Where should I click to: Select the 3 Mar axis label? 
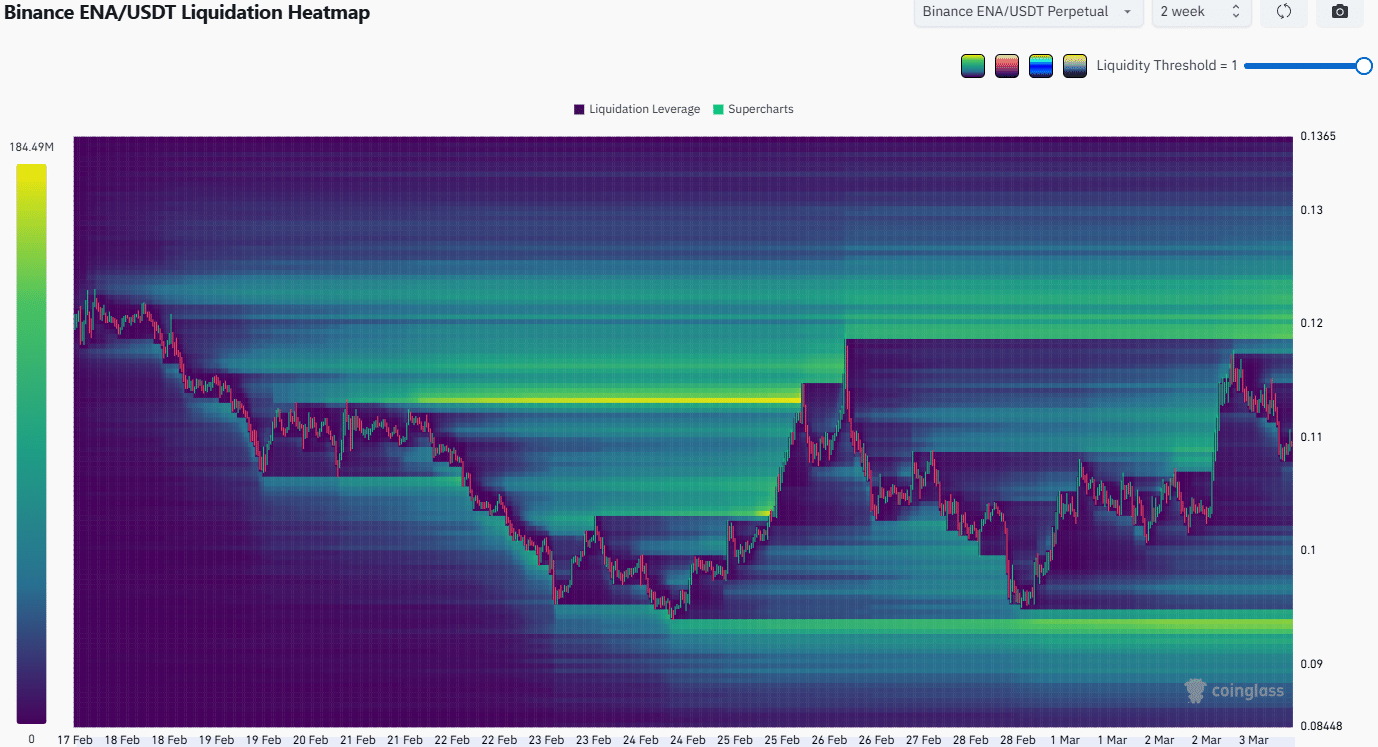point(1253,740)
